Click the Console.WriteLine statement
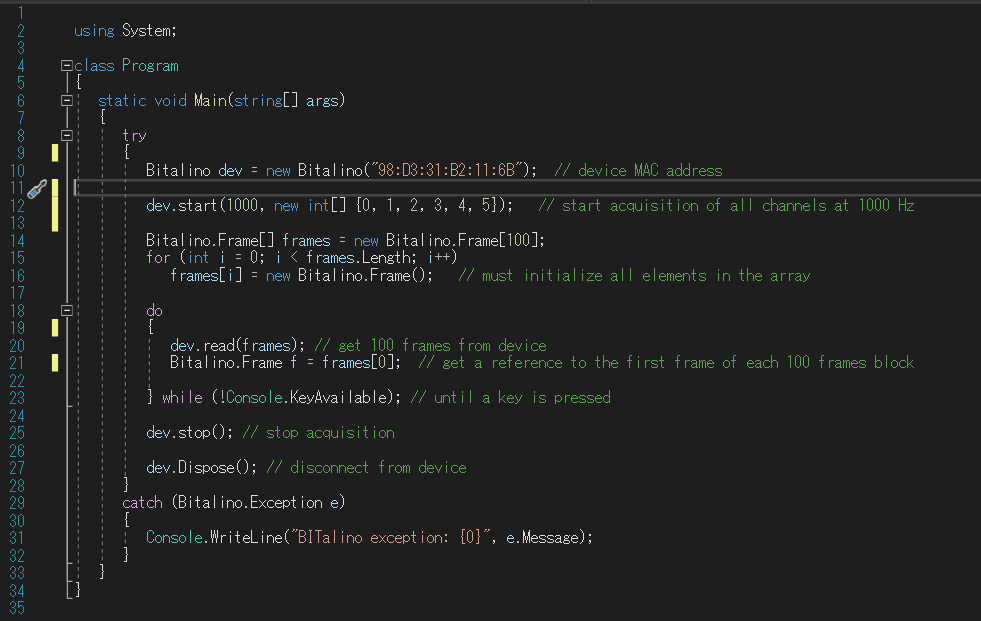The width and height of the screenshot is (981, 621). click(369, 538)
